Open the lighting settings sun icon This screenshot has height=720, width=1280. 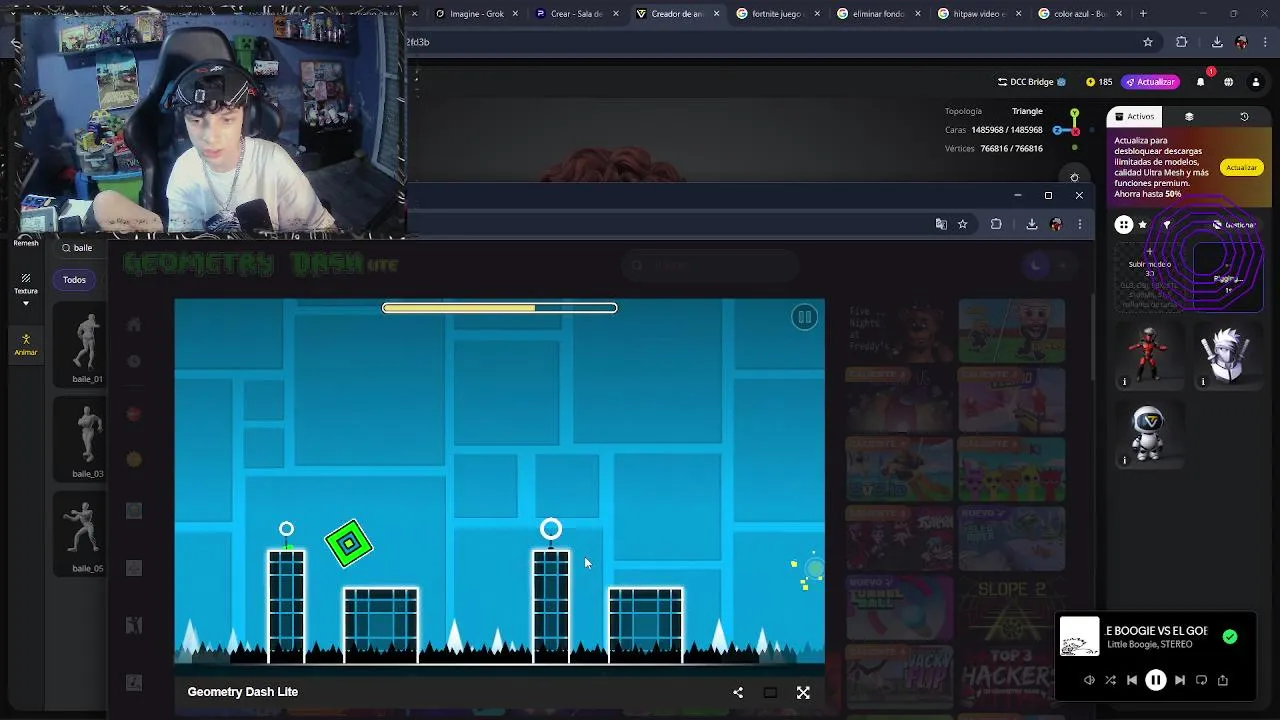point(1074,178)
